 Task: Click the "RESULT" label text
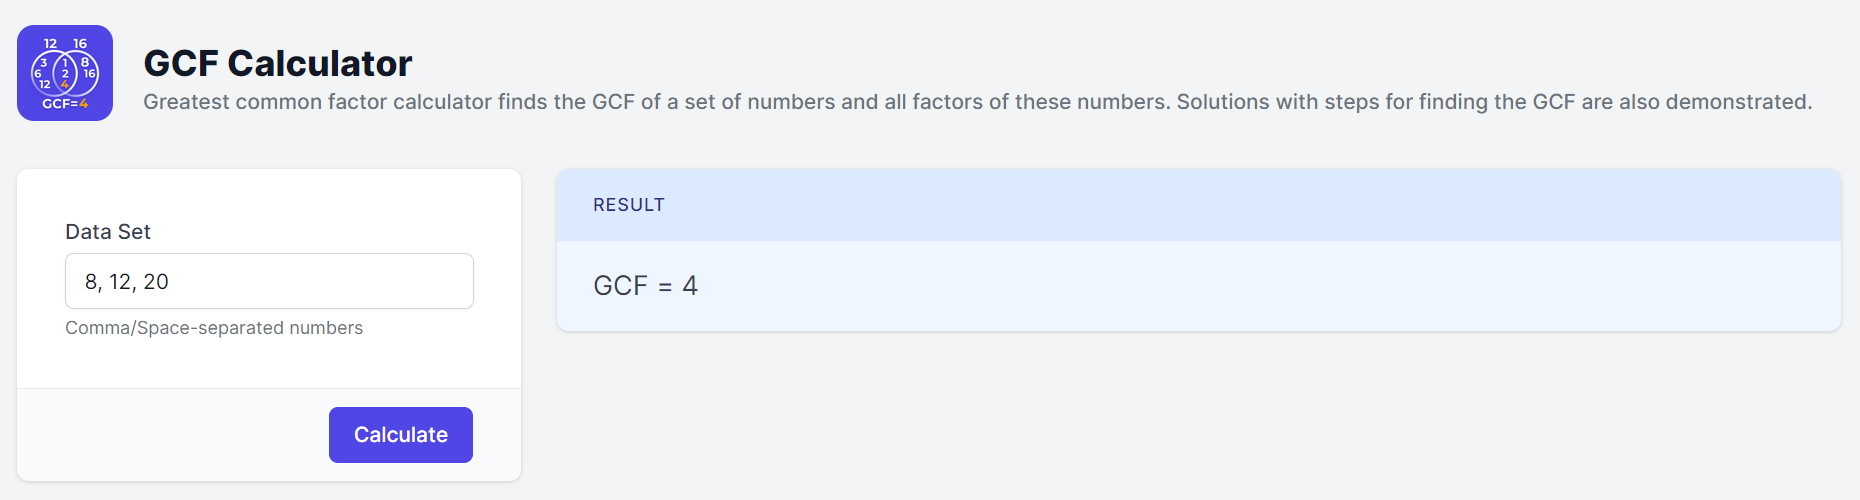point(628,205)
